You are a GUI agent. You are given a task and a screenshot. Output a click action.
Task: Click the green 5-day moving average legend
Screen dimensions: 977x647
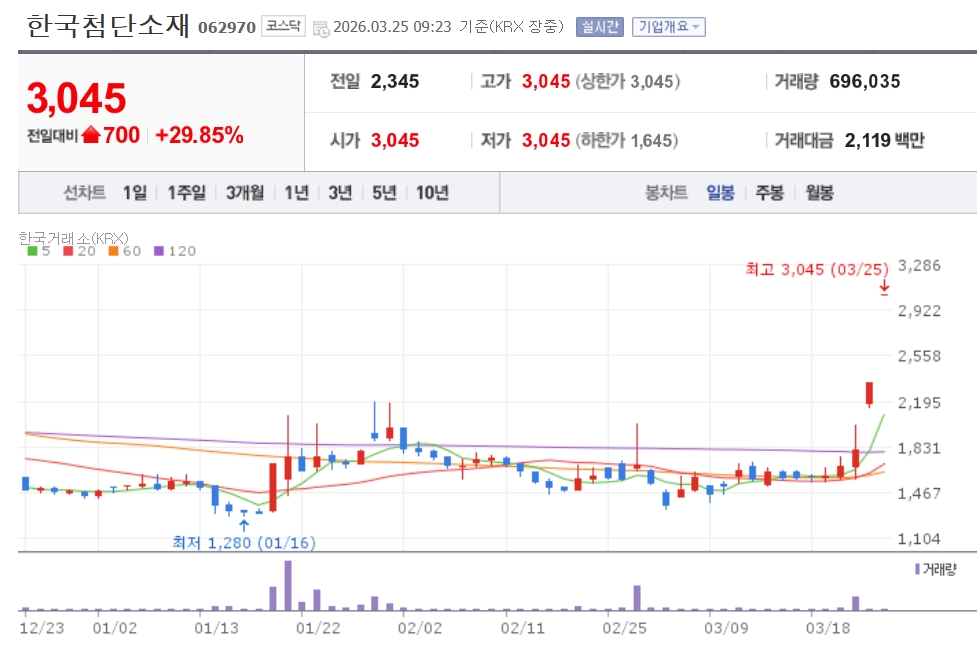pos(39,251)
